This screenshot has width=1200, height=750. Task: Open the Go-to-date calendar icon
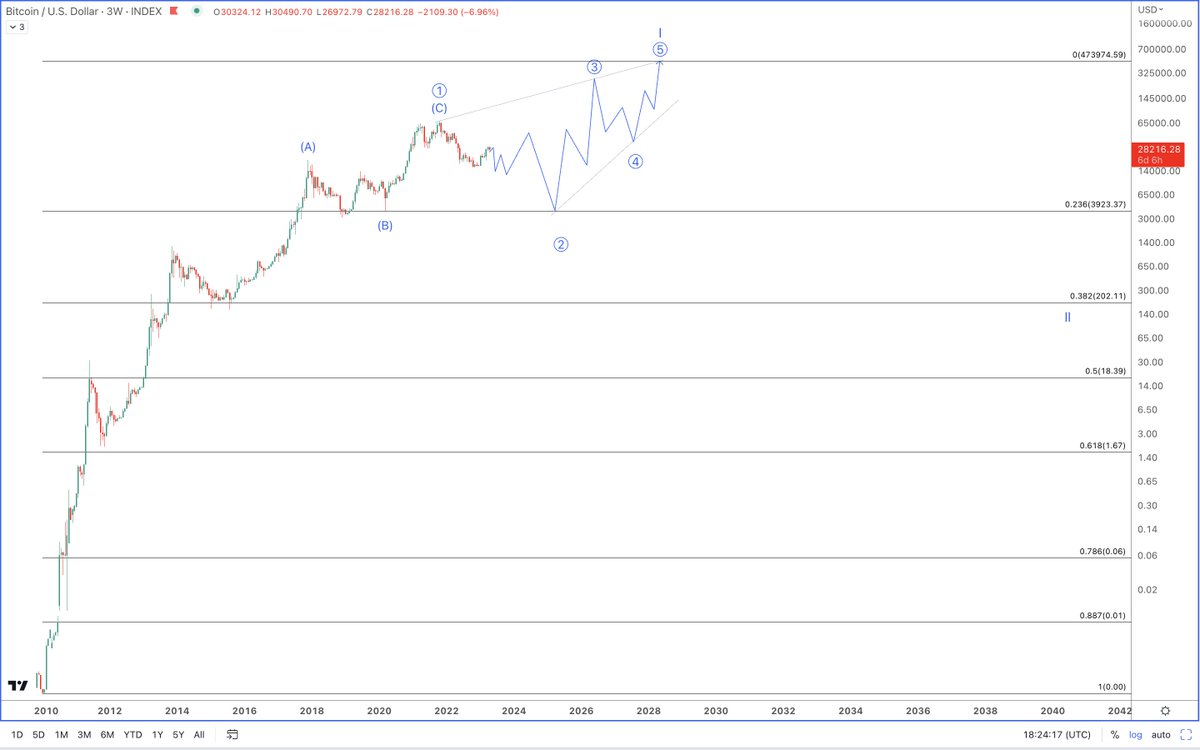232,734
